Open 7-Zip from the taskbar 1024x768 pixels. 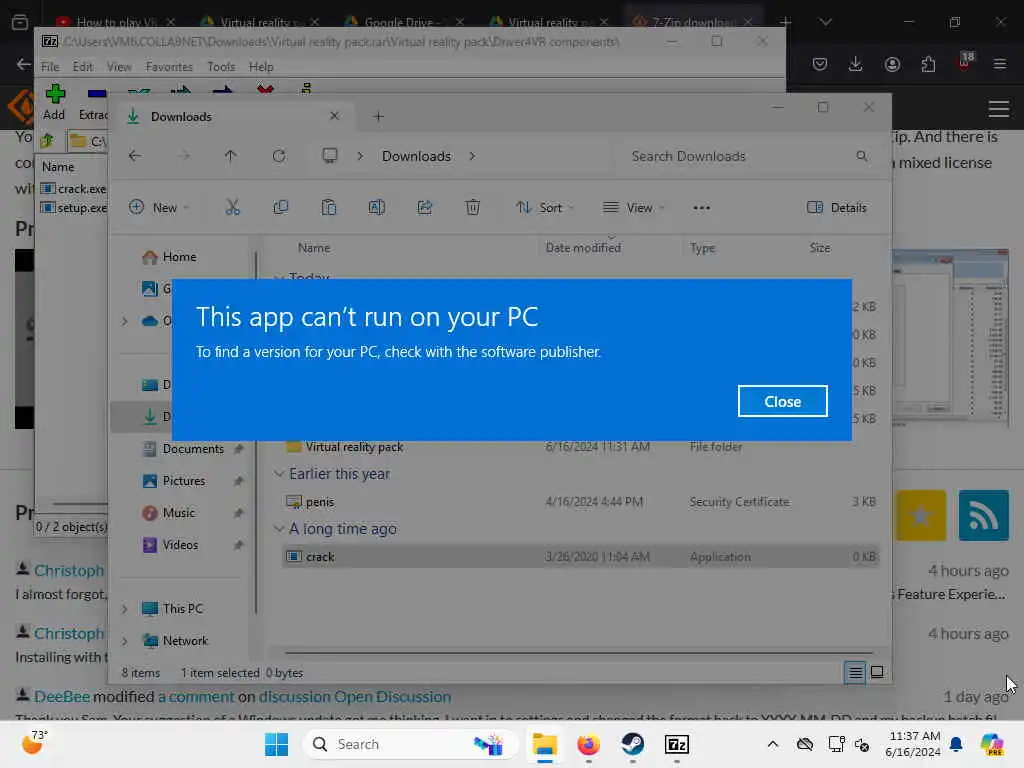tap(677, 744)
